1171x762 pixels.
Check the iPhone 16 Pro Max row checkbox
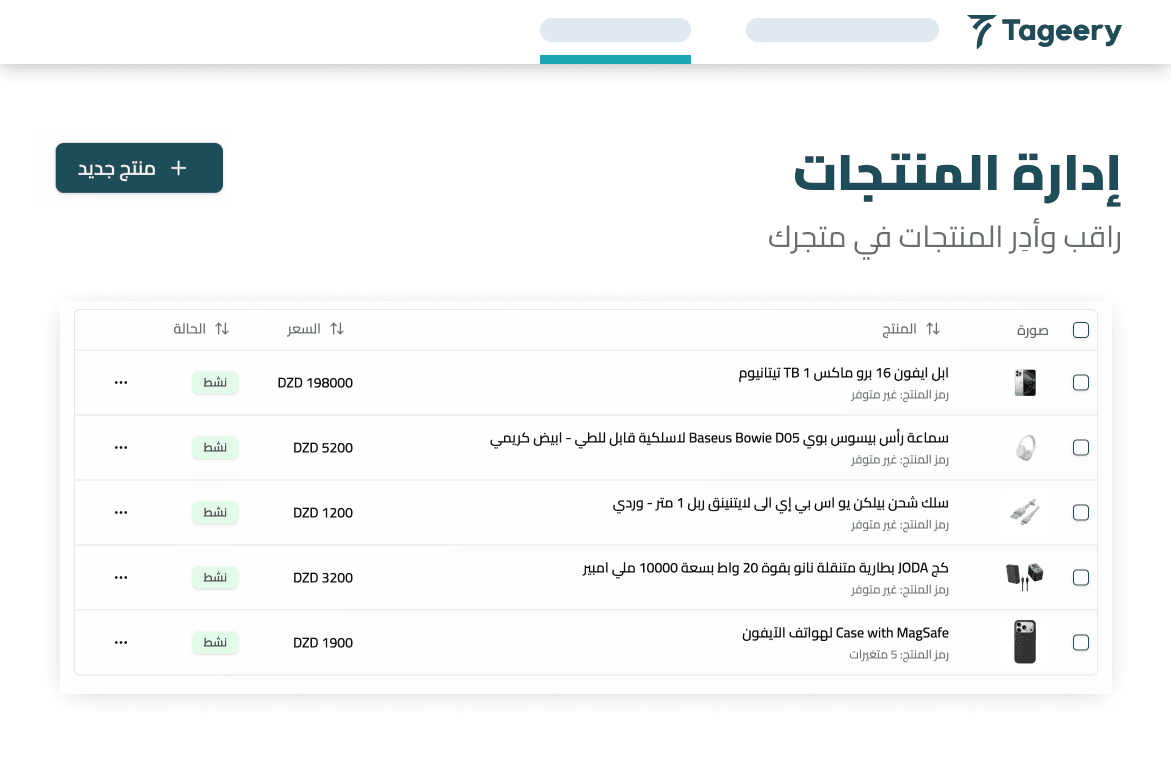pos(1081,382)
